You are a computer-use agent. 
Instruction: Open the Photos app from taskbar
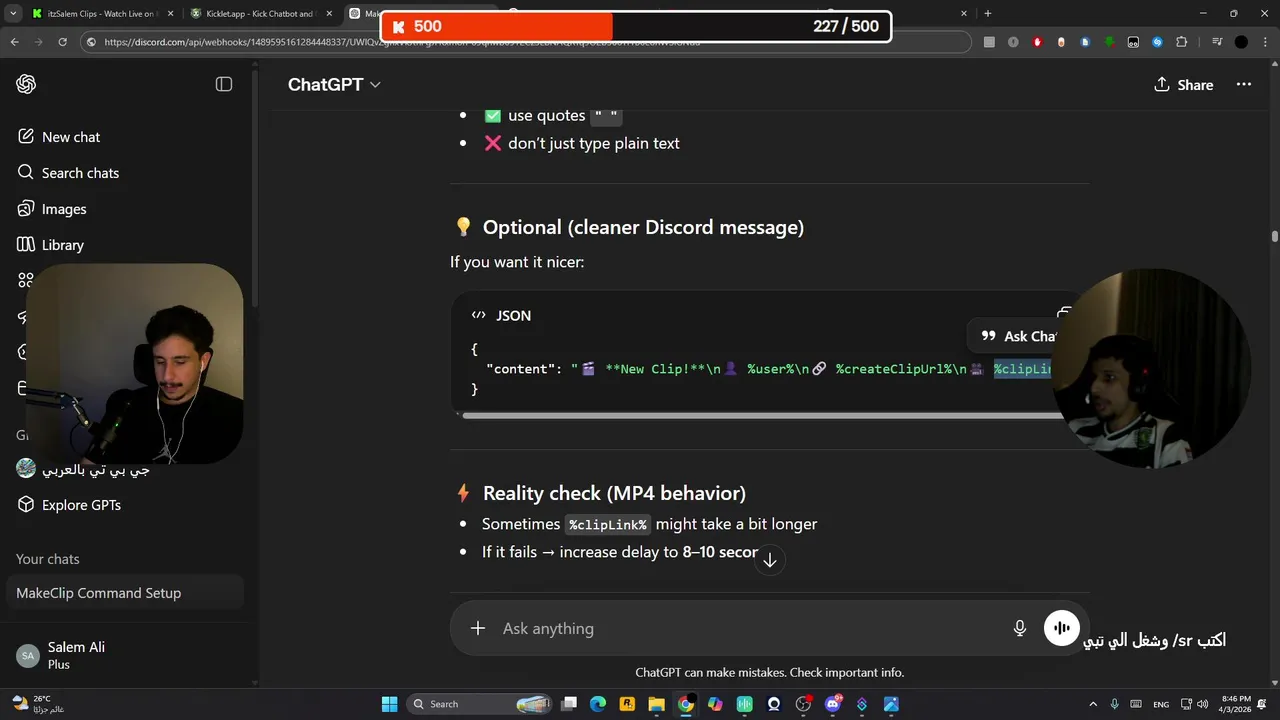pos(891,704)
